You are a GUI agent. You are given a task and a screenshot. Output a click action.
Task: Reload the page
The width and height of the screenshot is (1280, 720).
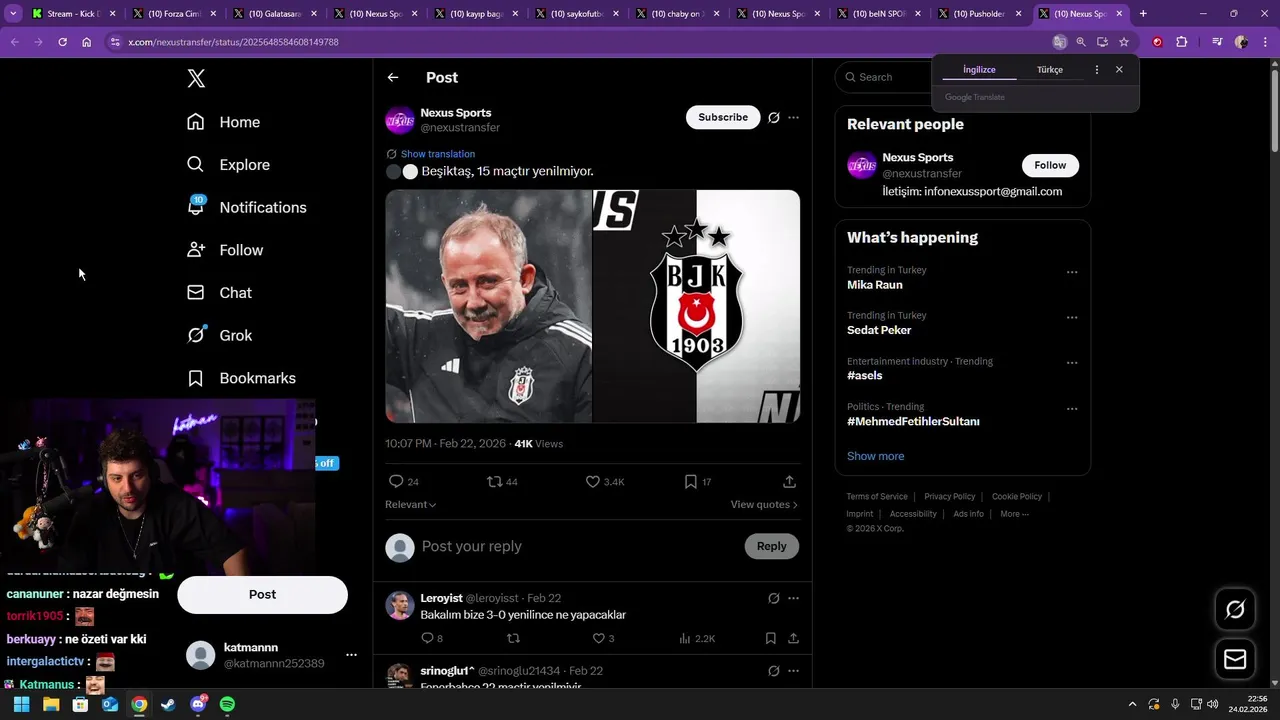[x=62, y=42]
